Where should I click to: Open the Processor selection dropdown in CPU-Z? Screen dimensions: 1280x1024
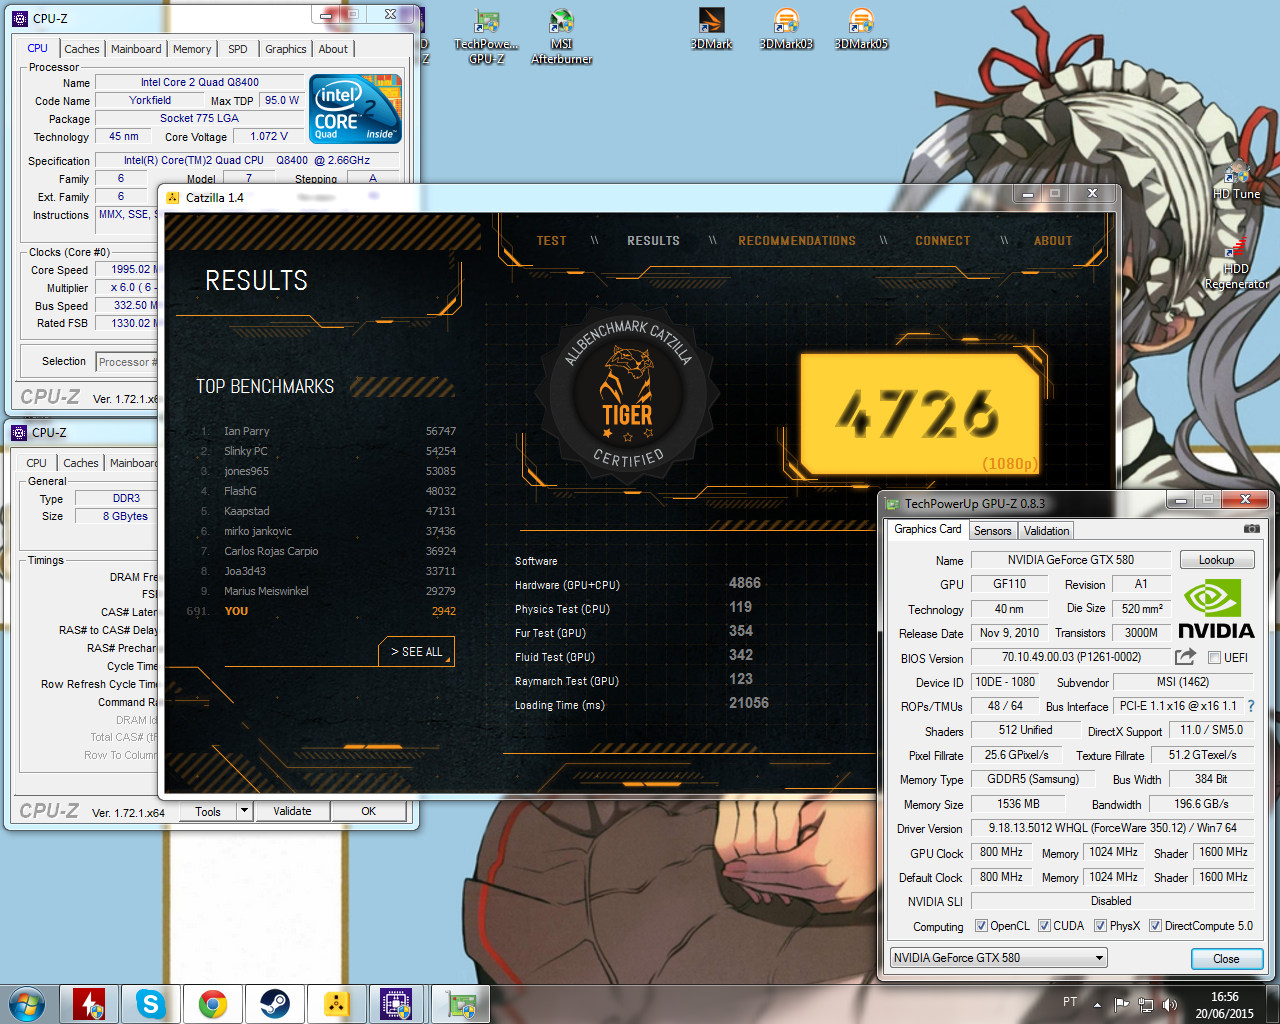pyautogui.click(x=127, y=362)
